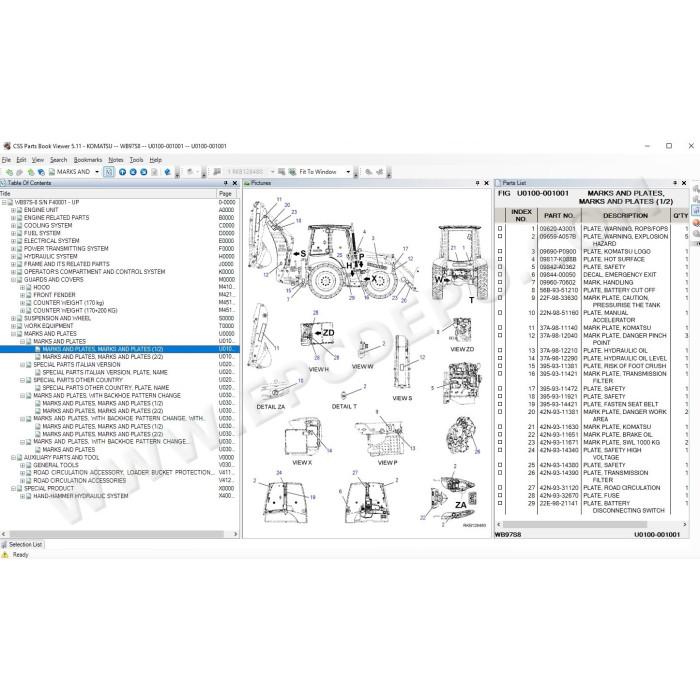The height and width of the screenshot is (700, 700).
Task: Open the Bookmarks menu
Action: (88, 160)
